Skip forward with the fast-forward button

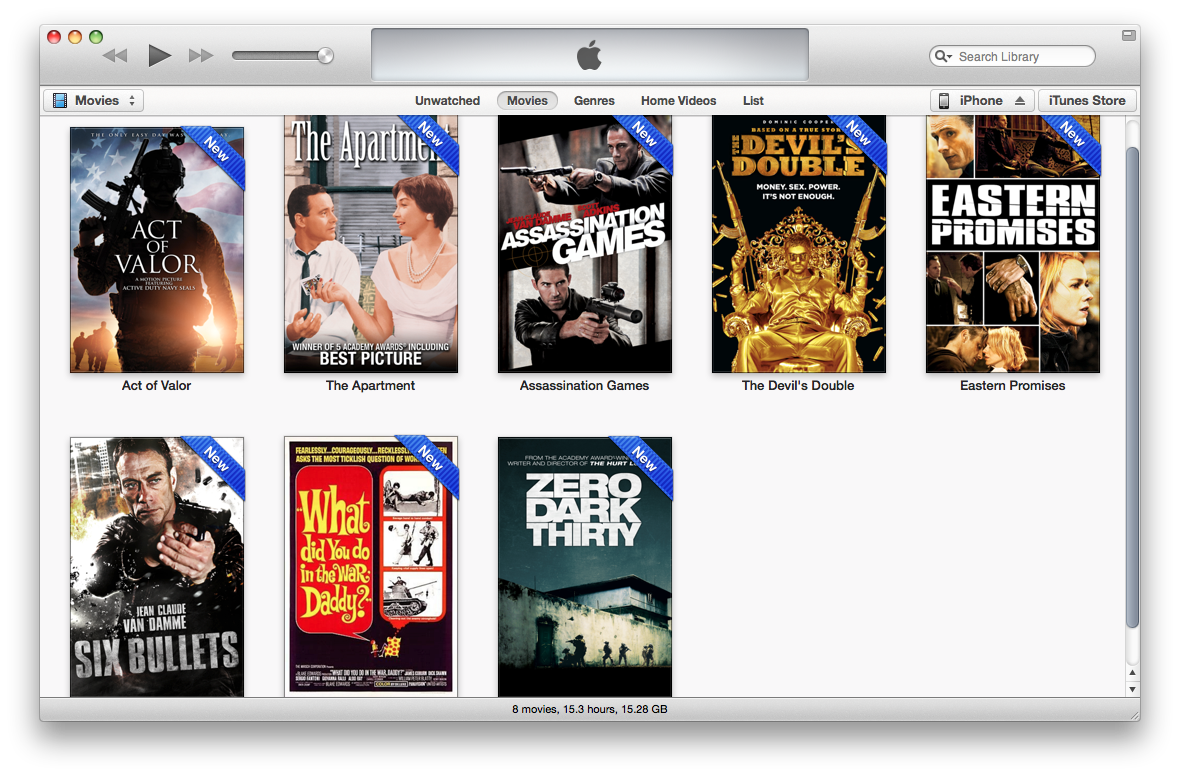(201, 56)
